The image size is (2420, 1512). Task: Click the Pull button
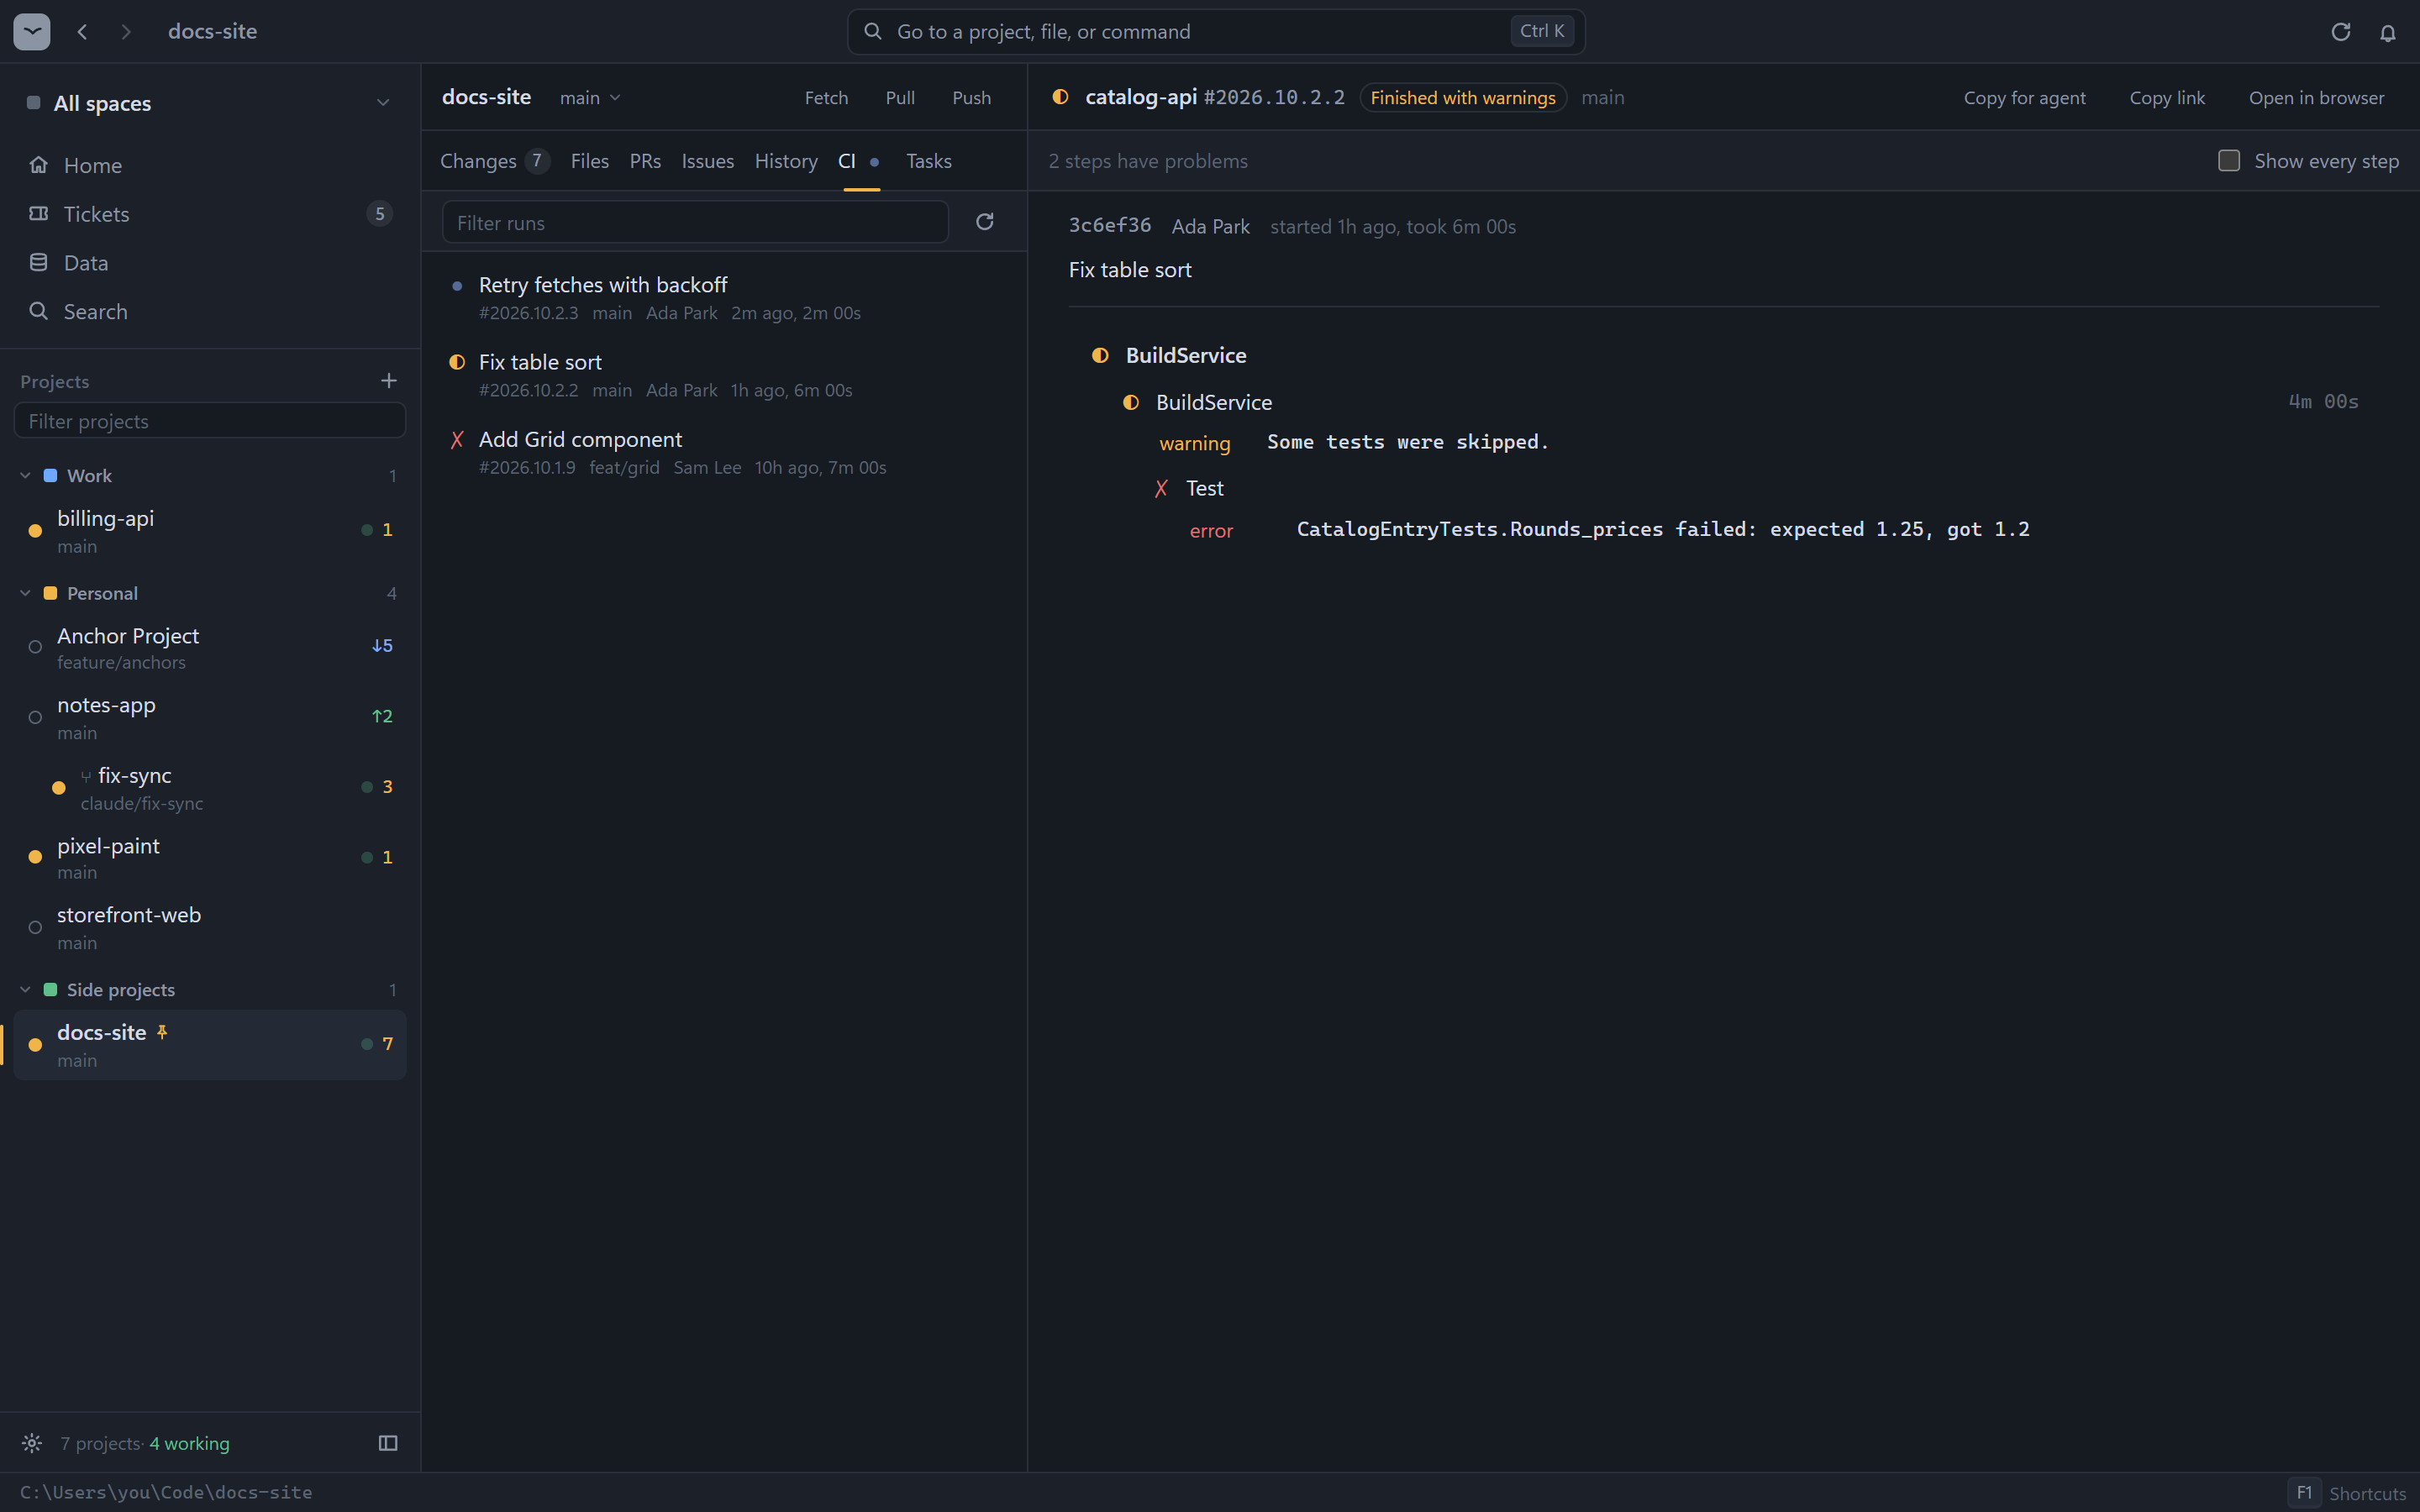[900, 98]
